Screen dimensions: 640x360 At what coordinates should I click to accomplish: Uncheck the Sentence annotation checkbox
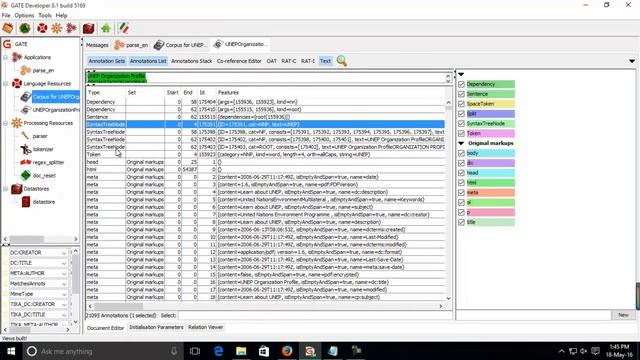tap(461, 94)
